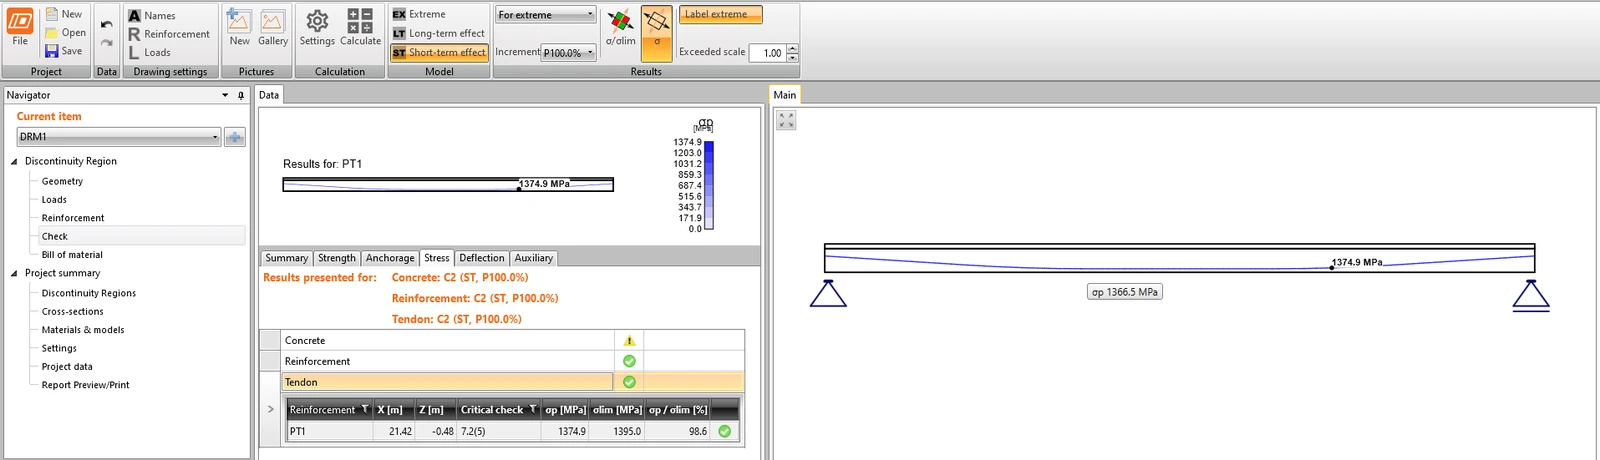Decrease the Exceeded scale value

pyautogui.click(x=793, y=57)
